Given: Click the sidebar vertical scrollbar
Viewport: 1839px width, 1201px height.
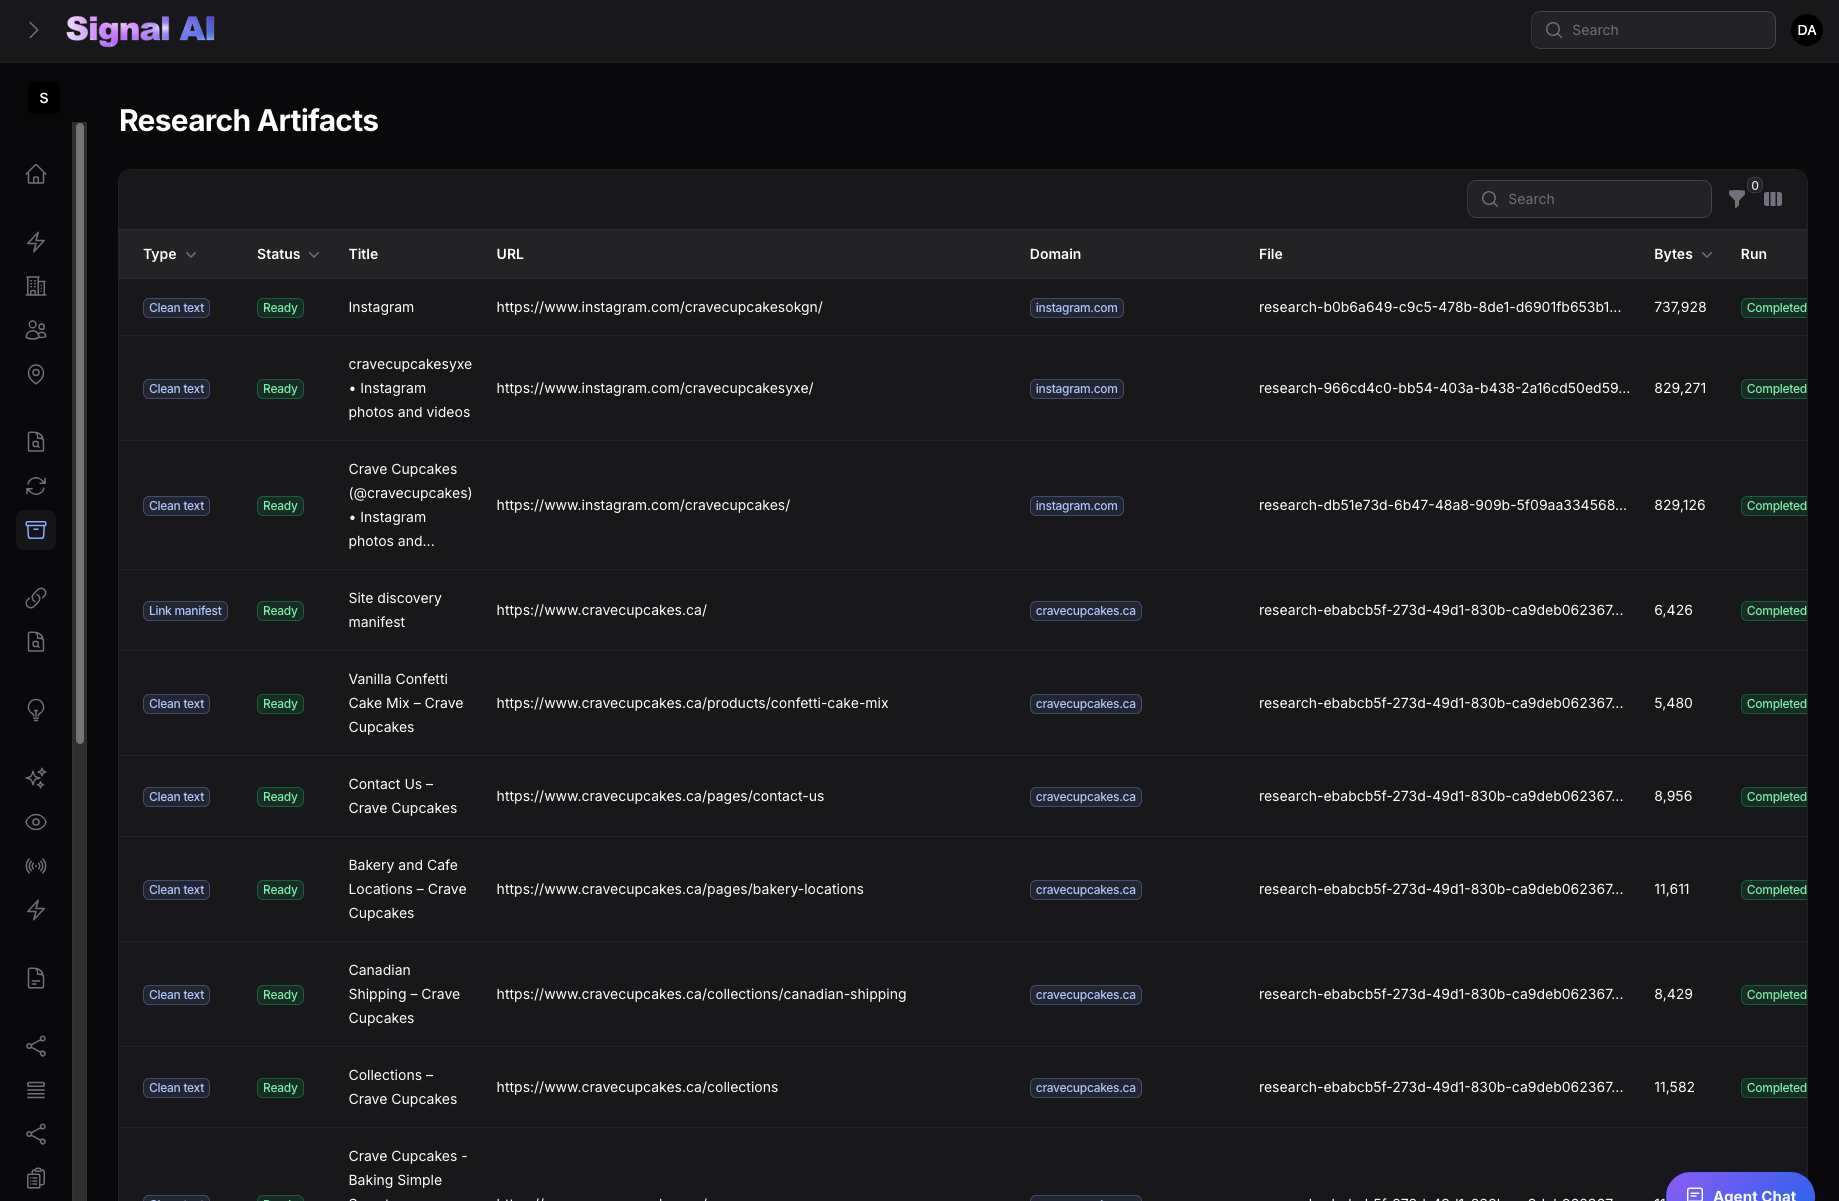Looking at the screenshot, I should tap(80, 433).
